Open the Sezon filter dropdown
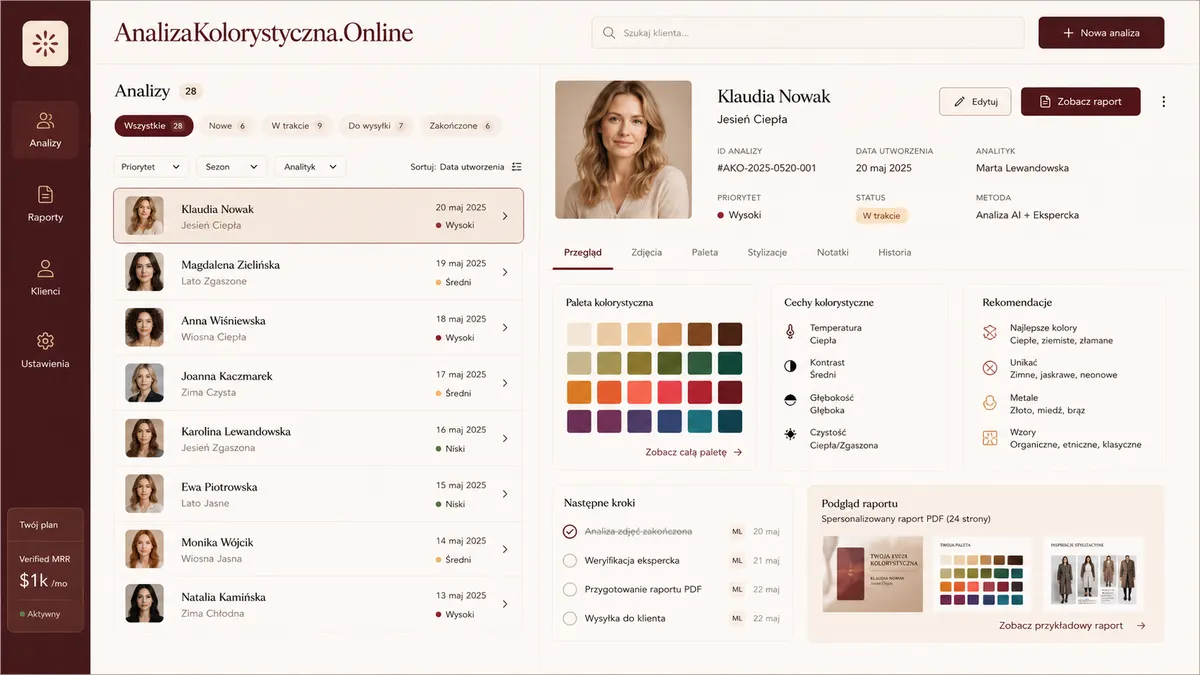The image size is (1200, 675). coord(231,167)
